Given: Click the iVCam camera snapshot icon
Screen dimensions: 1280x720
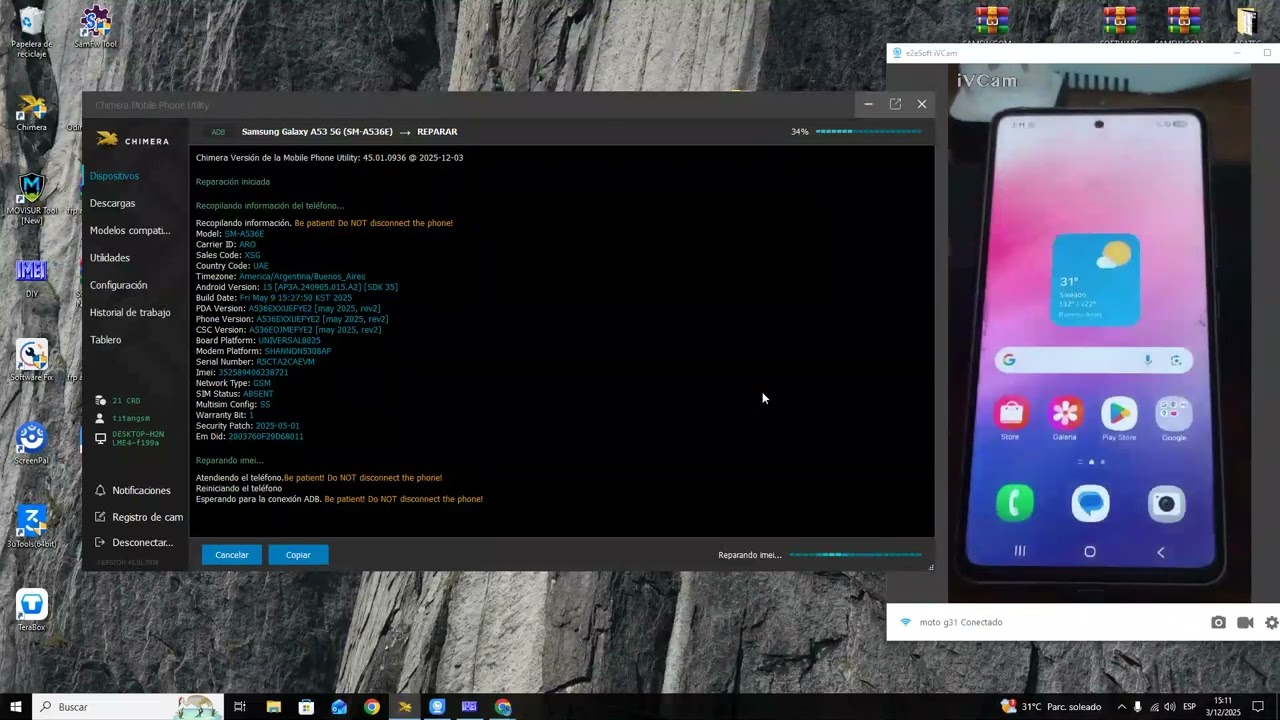Looking at the screenshot, I should tap(1218, 622).
